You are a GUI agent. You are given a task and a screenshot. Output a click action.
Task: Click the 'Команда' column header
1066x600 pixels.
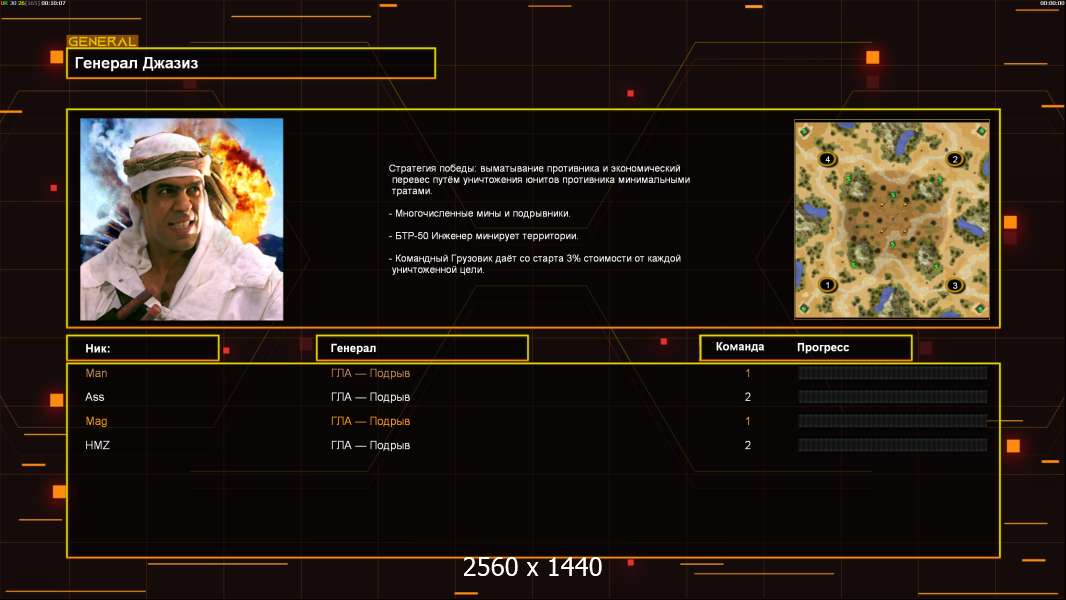click(x=740, y=347)
